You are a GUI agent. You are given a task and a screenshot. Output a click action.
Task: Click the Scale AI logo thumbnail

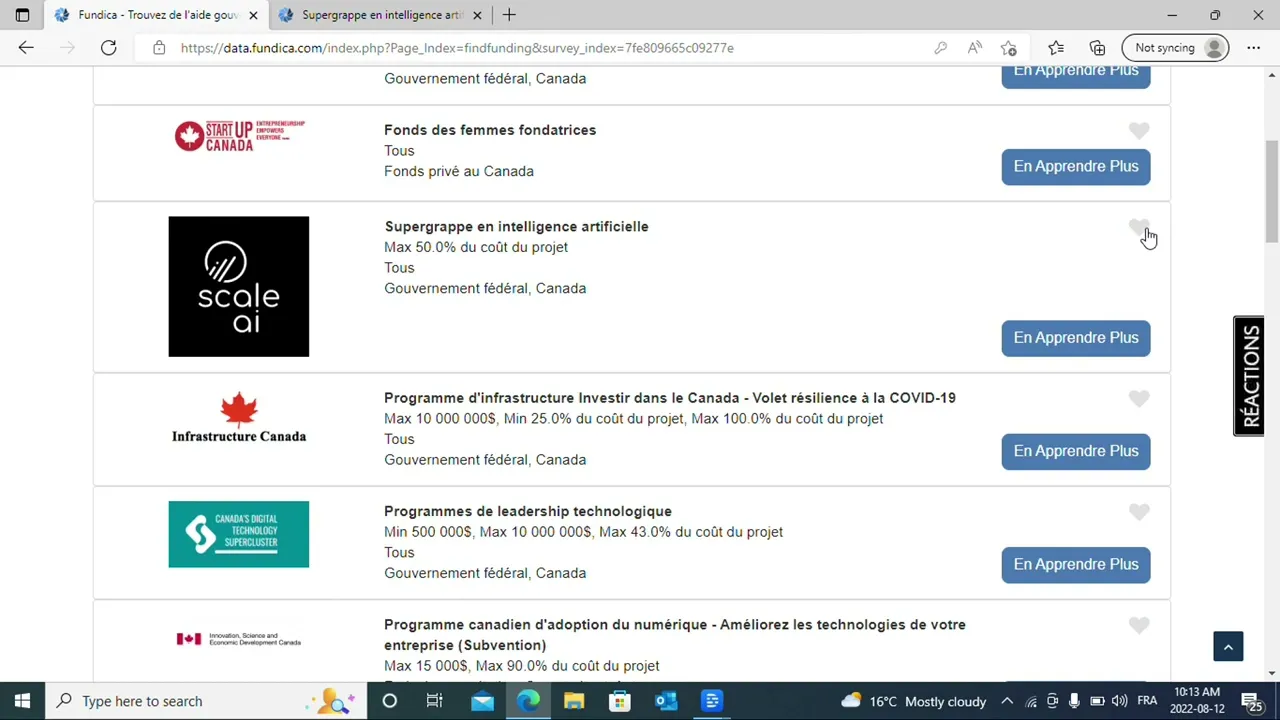coord(239,286)
